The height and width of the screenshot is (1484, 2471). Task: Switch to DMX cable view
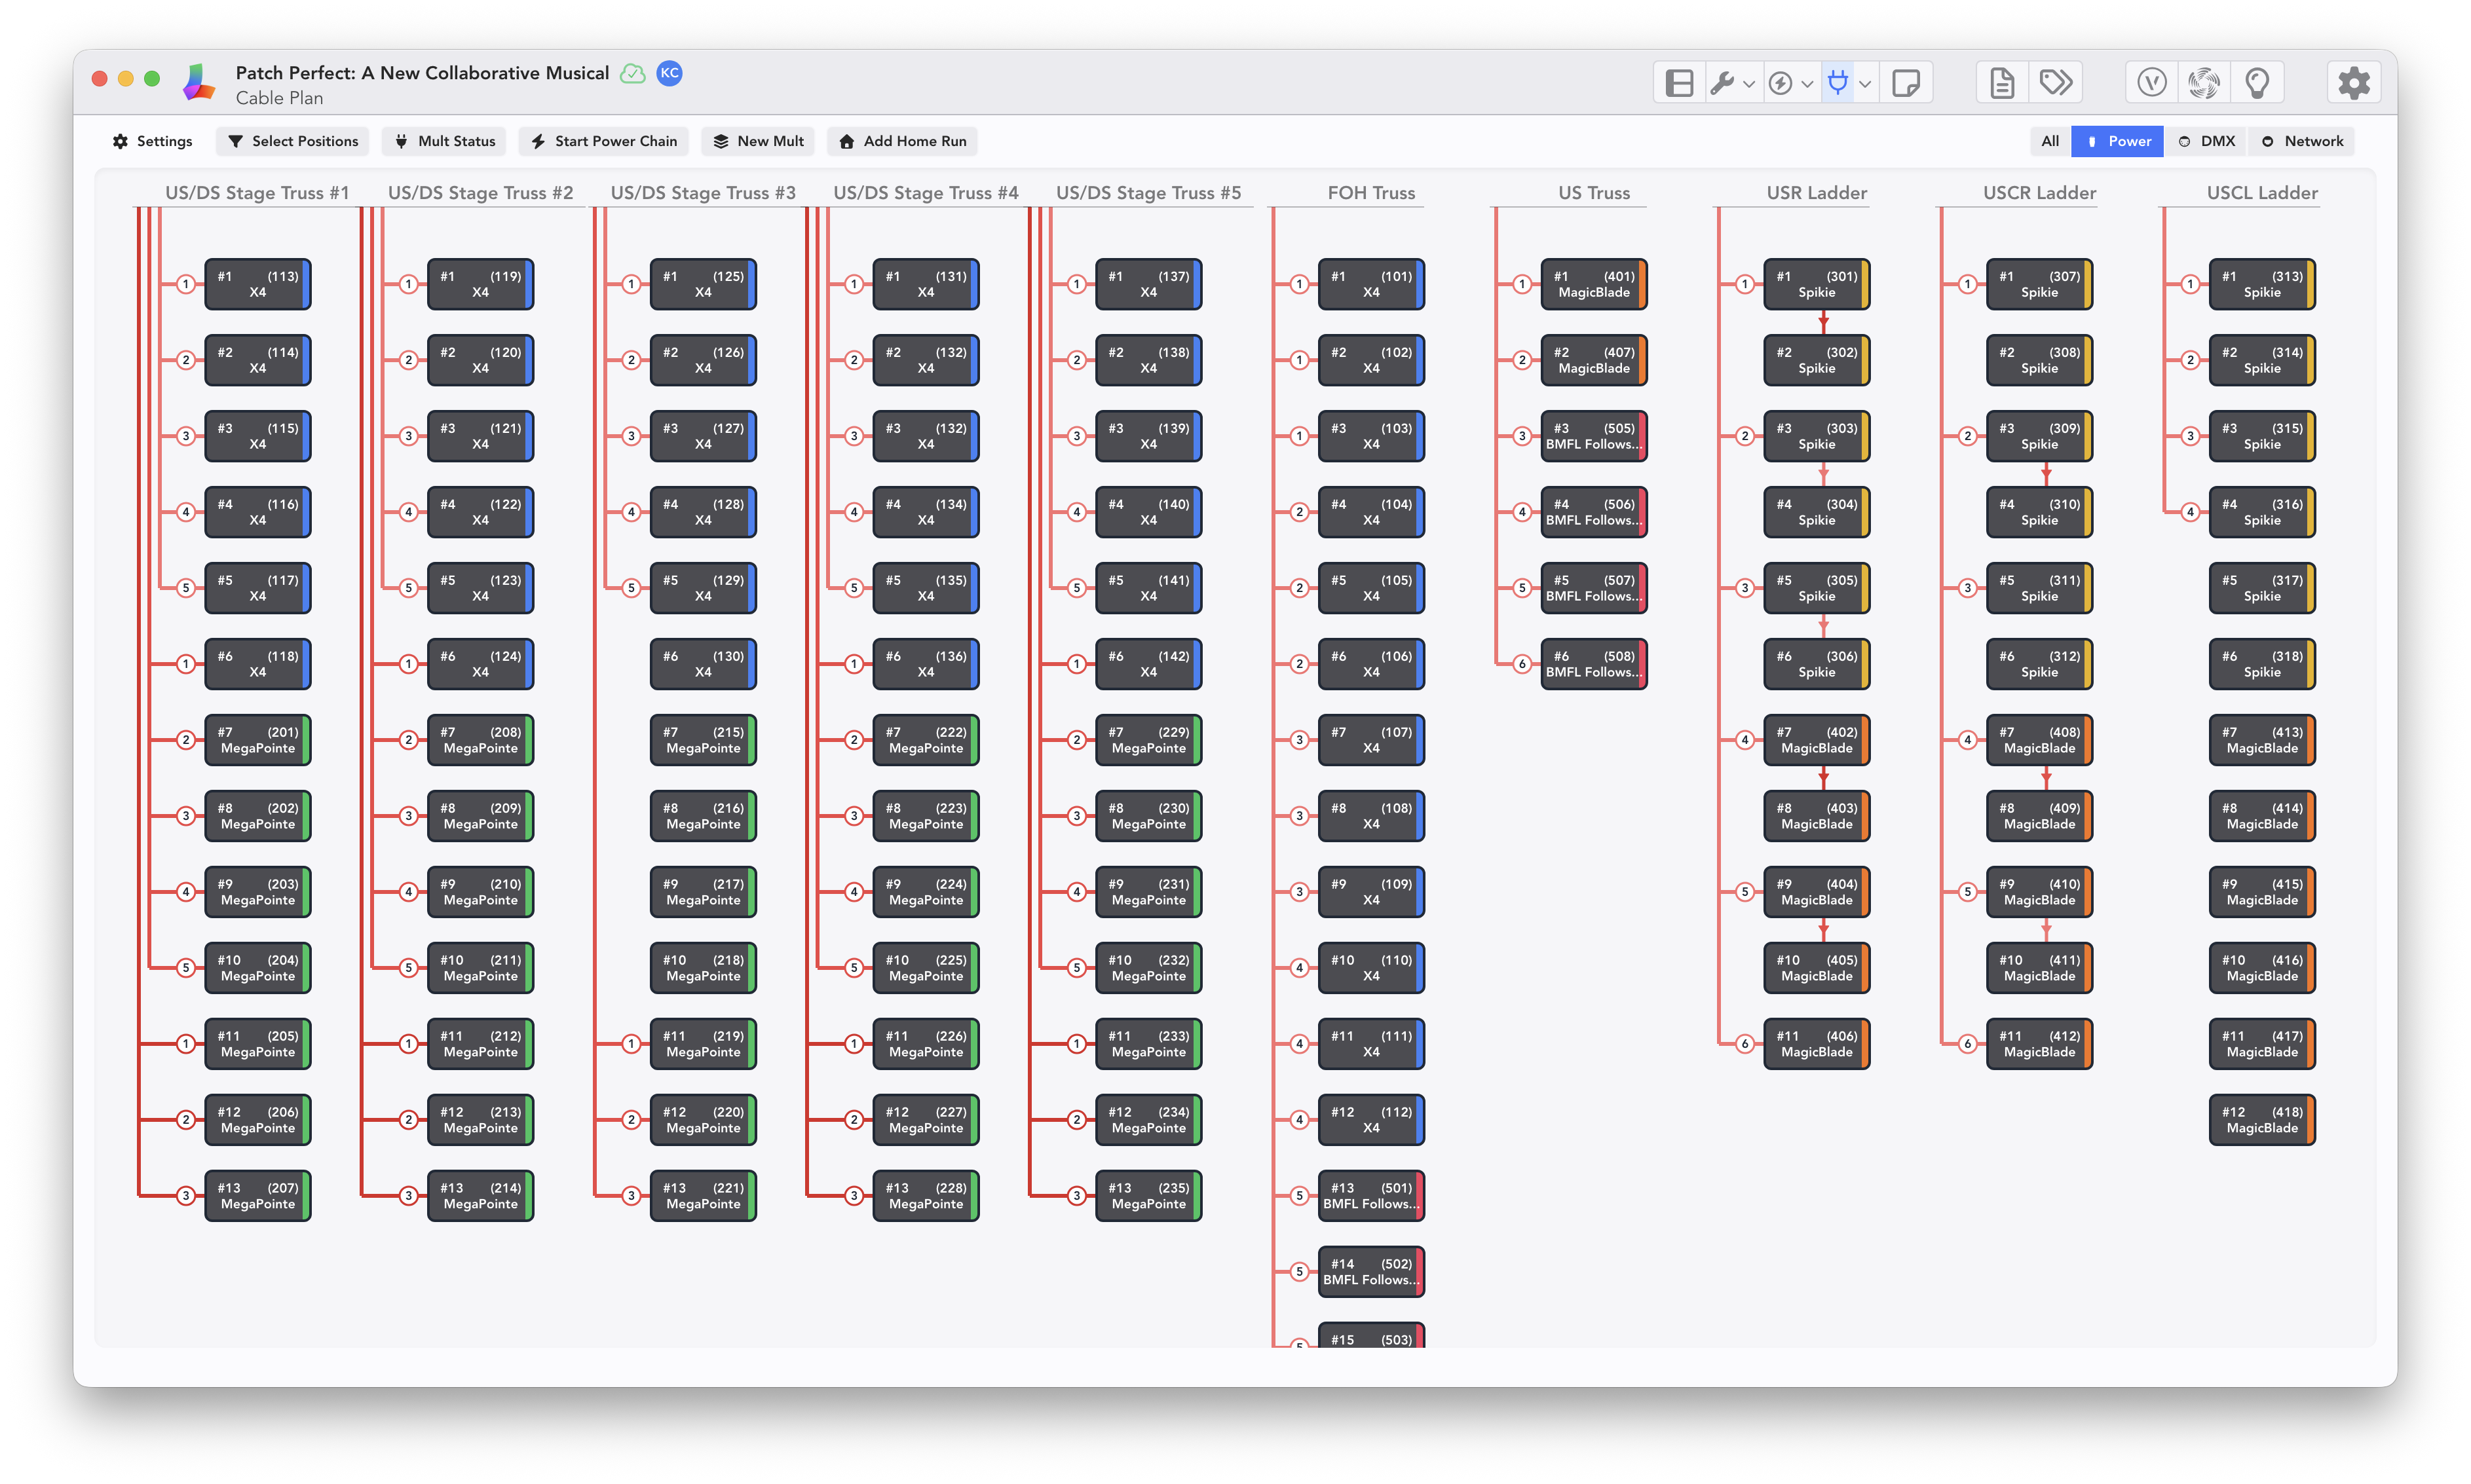click(2206, 141)
